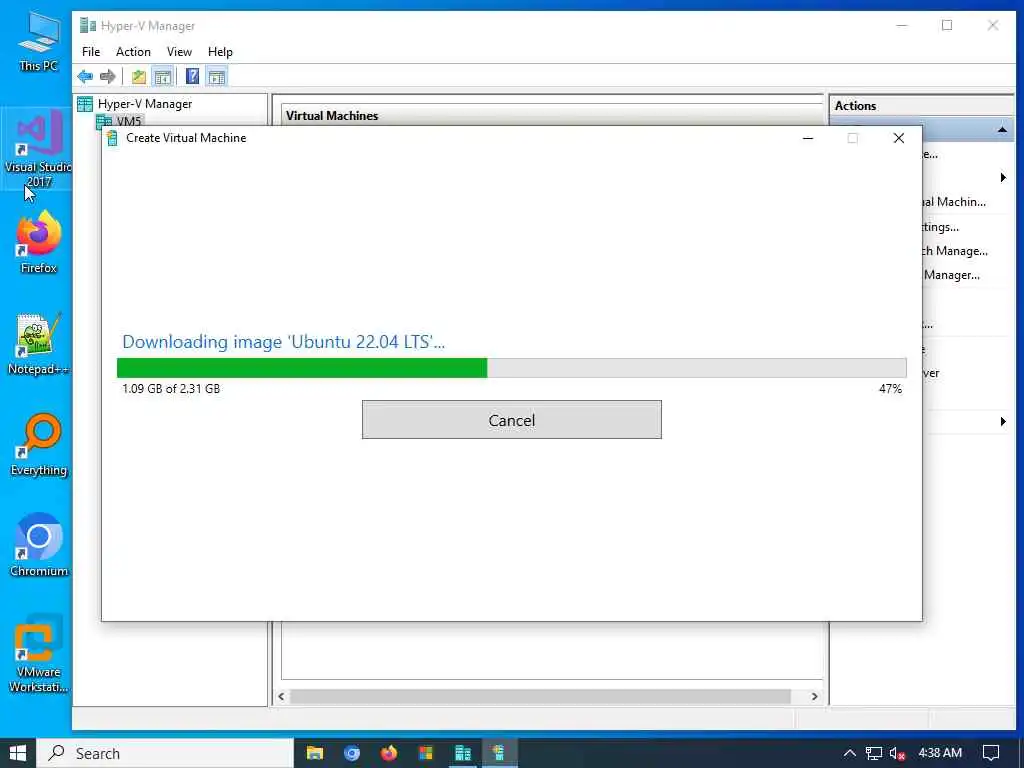Image resolution: width=1024 pixels, height=768 pixels.
Task: Click the 'tings...' action in Actions pane
Action: [940, 227]
